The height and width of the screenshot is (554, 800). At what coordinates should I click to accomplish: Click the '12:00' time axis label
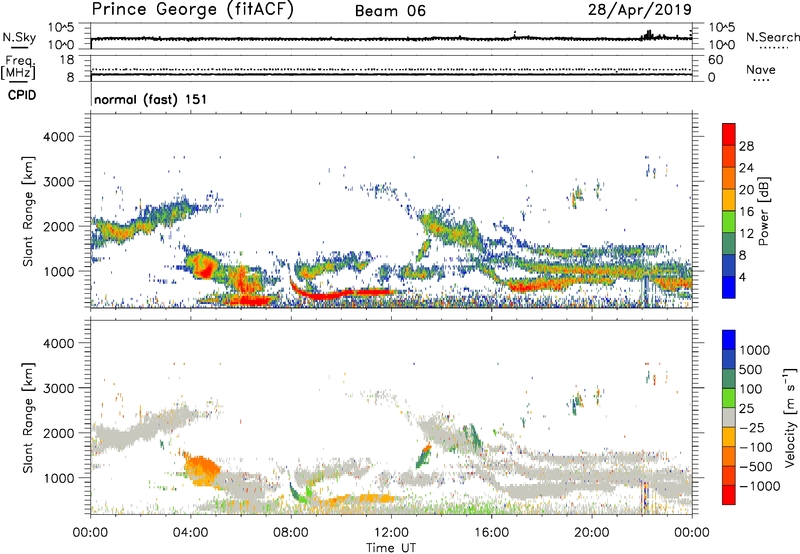391,533
